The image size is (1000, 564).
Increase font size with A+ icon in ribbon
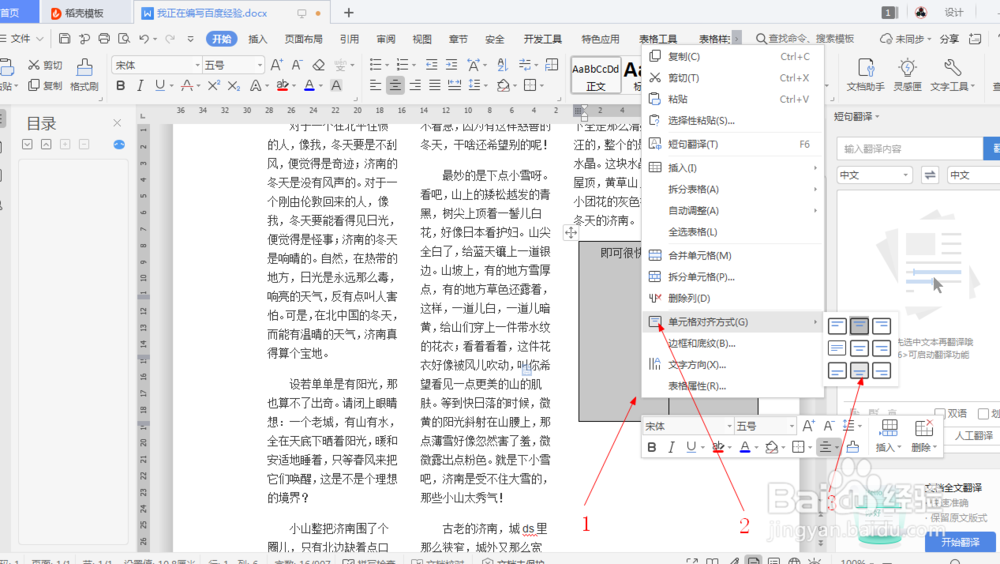pyautogui.click(x=276, y=64)
